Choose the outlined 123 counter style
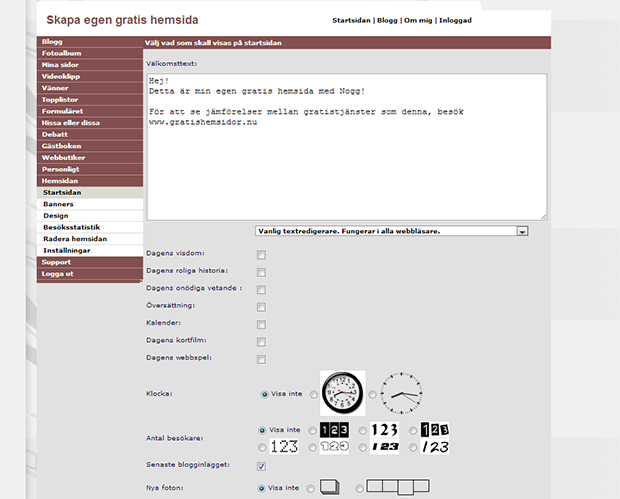The width and height of the screenshot is (620, 499). [x=334, y=447]
